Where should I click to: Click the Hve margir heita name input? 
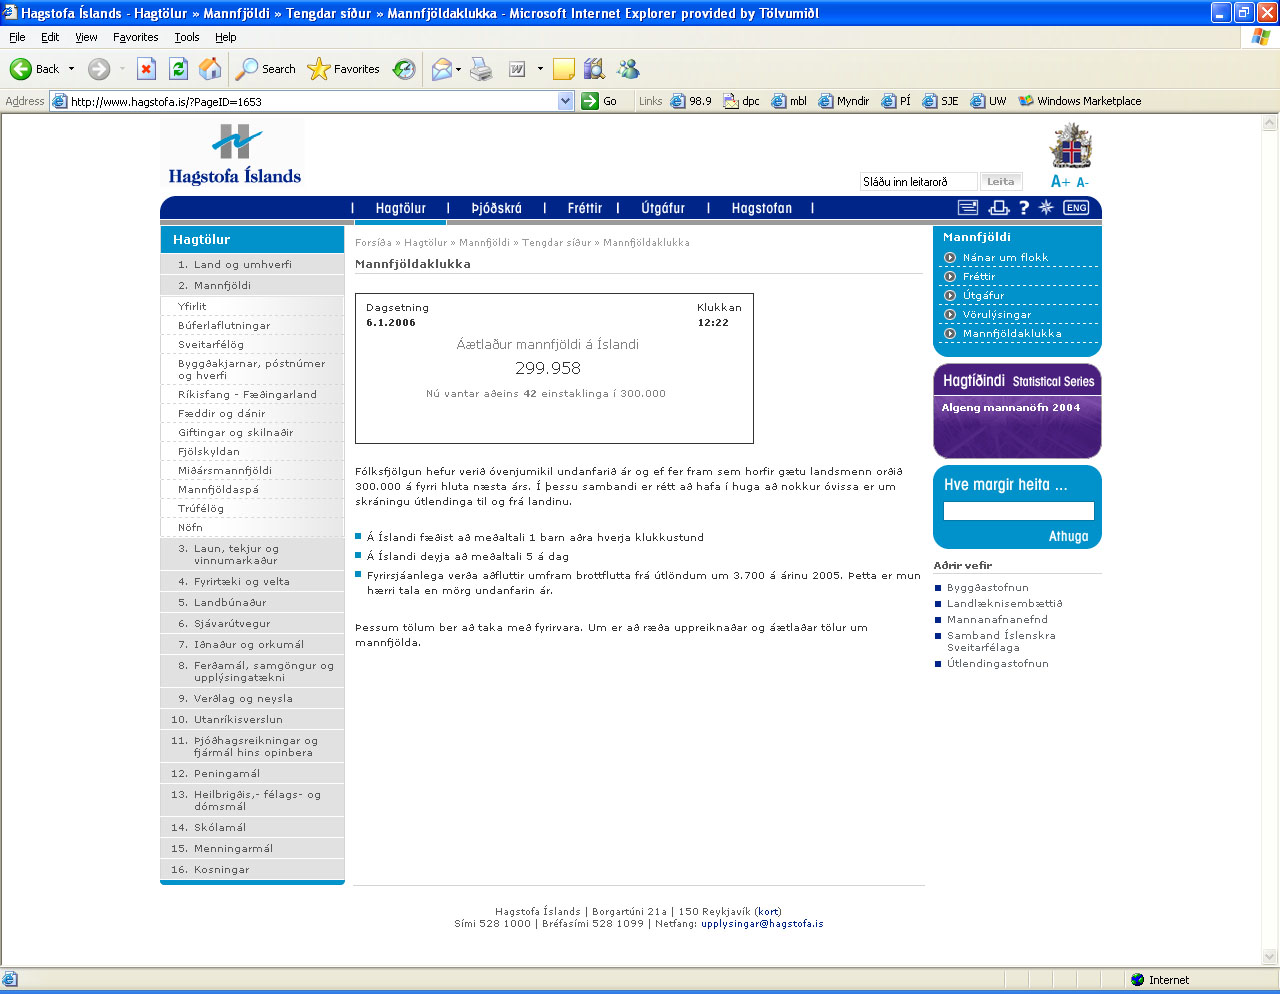[x=1018, y=511]
